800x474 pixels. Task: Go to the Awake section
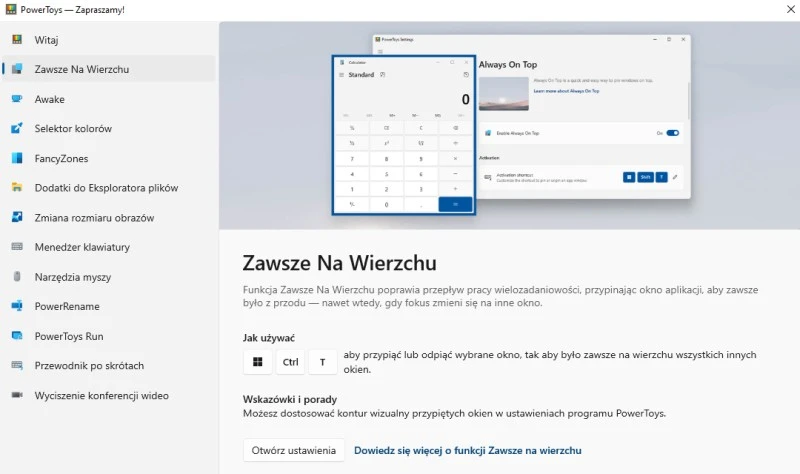(x=109, y=99)
